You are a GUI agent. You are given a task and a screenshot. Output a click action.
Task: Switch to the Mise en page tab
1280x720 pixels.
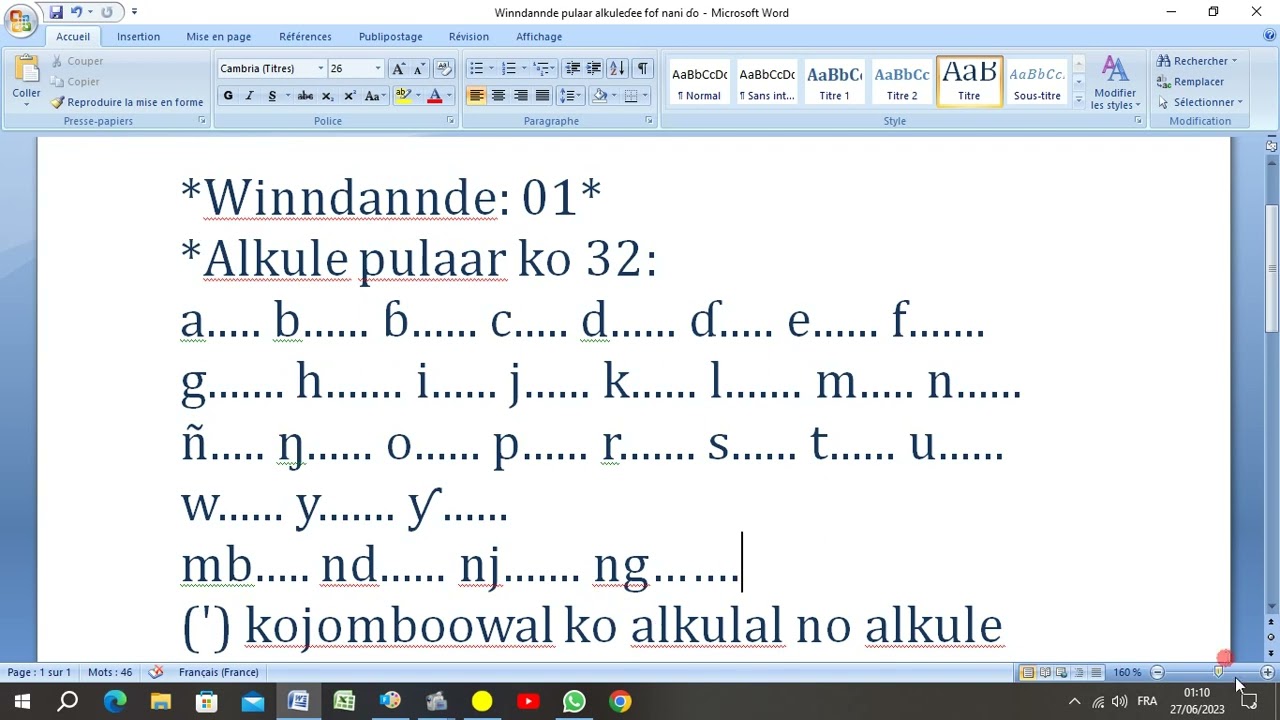[x=218, y=37]
